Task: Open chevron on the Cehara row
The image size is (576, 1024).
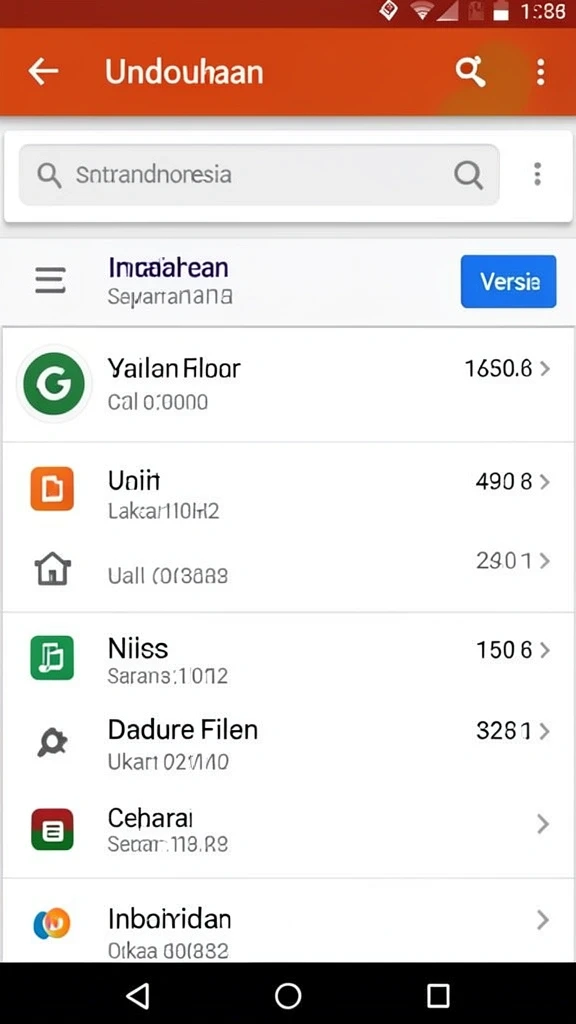Action: [x=542, y=824]
